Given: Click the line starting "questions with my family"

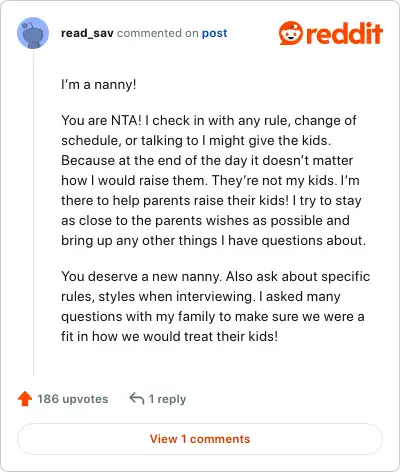Looking at the screenshot, I should 213,316.
